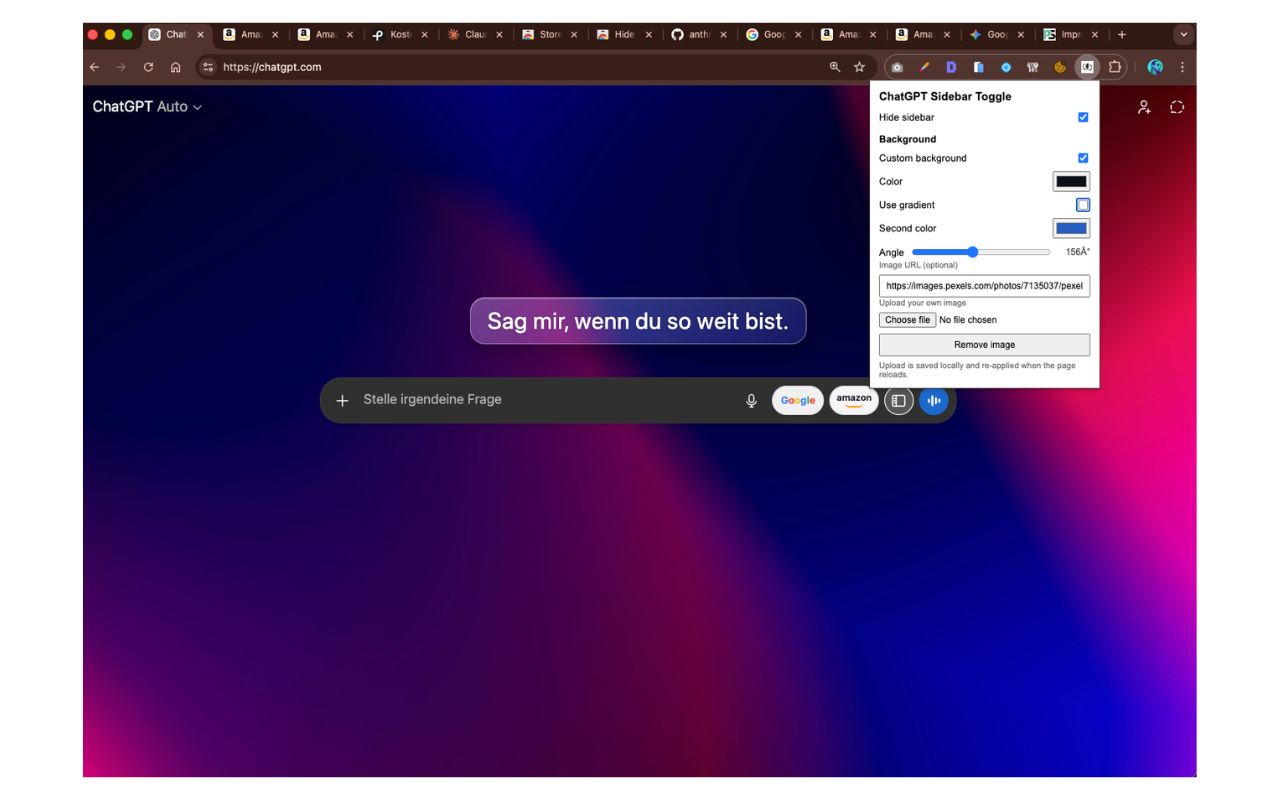Viewport: 1280px width, 800px height.
Task: Click the amazon button in the prompt box
Action: point(854,400)
